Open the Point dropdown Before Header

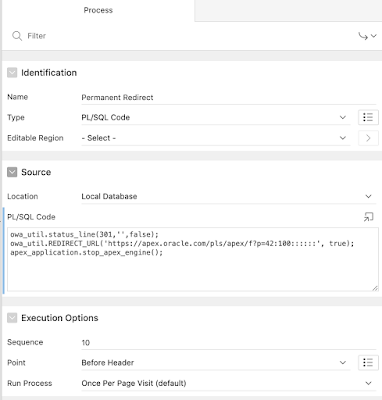click(x=216, y=363)
